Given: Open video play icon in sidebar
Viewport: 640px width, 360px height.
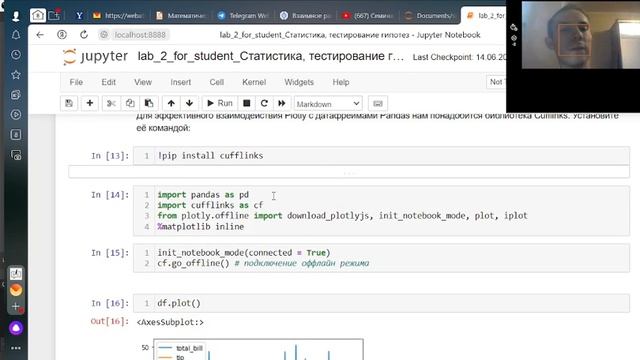Looking at the screenshot, I should (16, 115).
